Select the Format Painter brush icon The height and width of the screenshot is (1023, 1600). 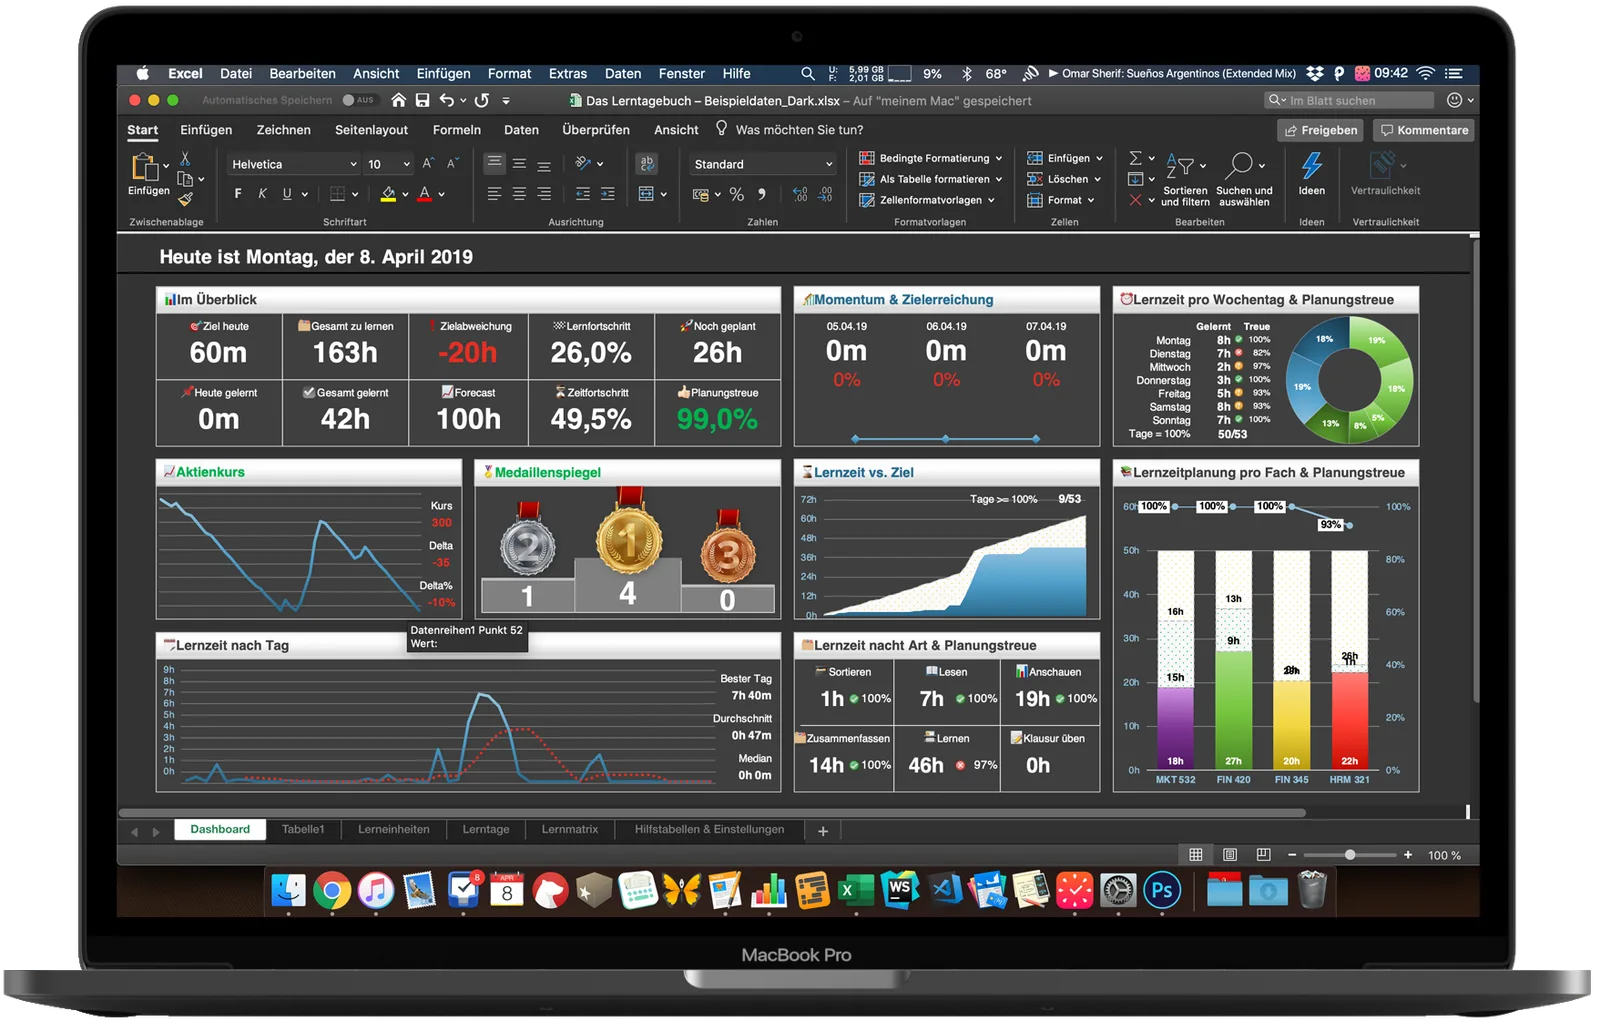tap(185, 200)
